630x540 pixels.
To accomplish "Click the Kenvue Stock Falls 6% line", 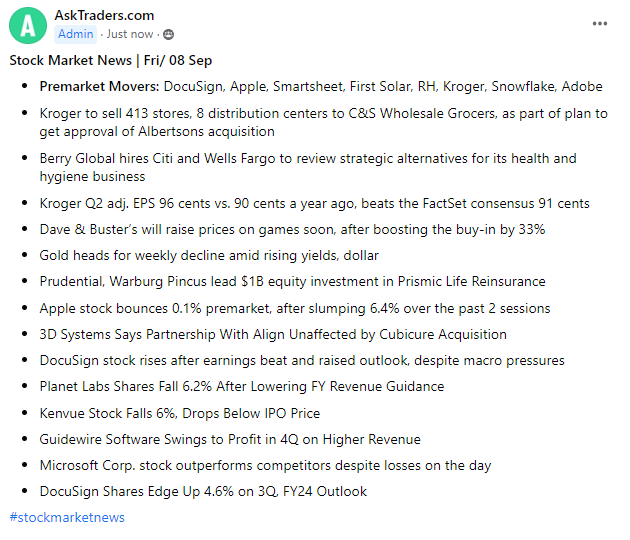I will point(179,412).
